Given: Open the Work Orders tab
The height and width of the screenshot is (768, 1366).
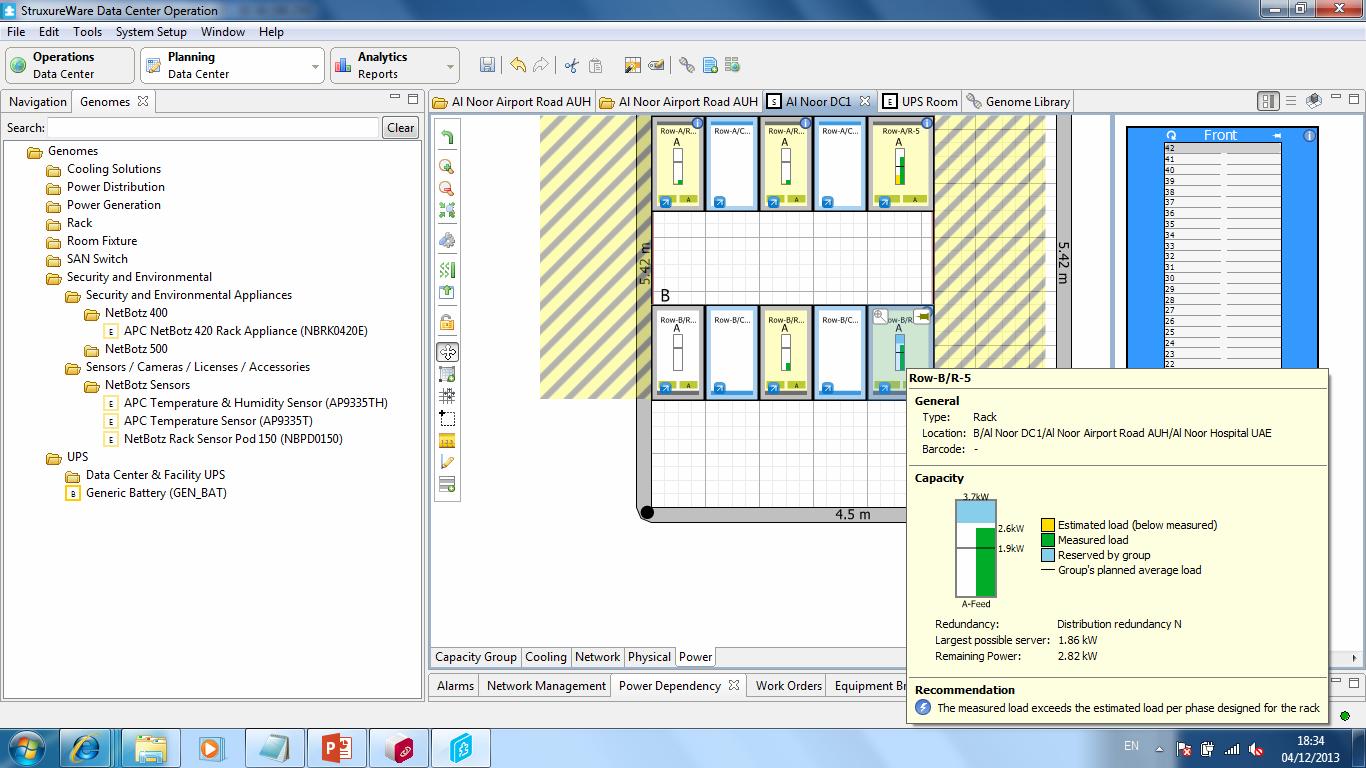Looking at the screenshot, I should point(788,685).
